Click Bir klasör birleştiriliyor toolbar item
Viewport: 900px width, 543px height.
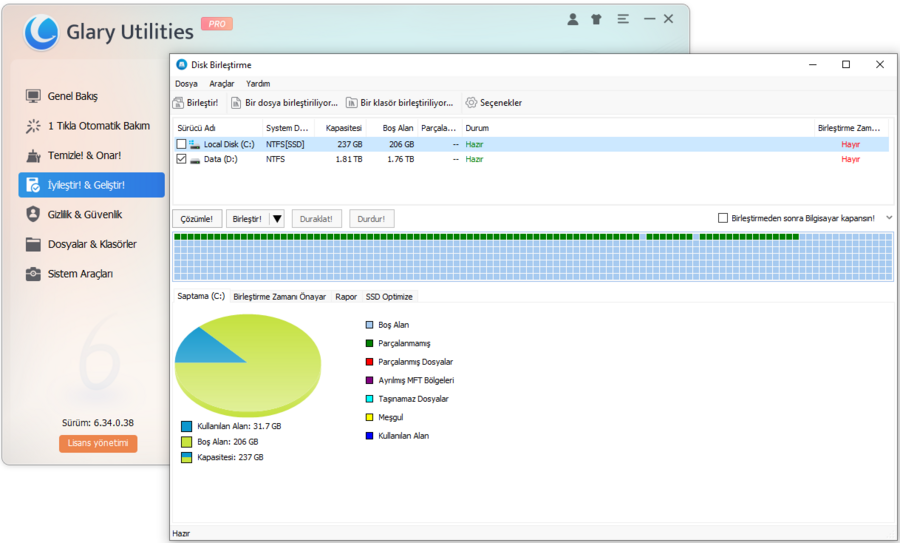point(399,103)
